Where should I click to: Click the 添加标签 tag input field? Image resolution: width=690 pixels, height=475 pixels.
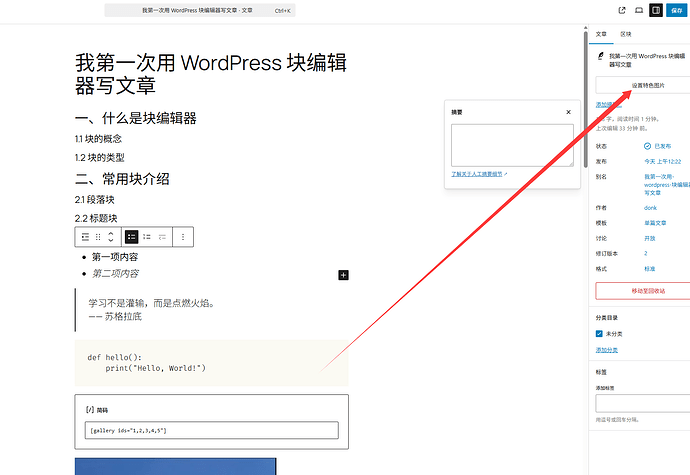click(x=643, y=403)
